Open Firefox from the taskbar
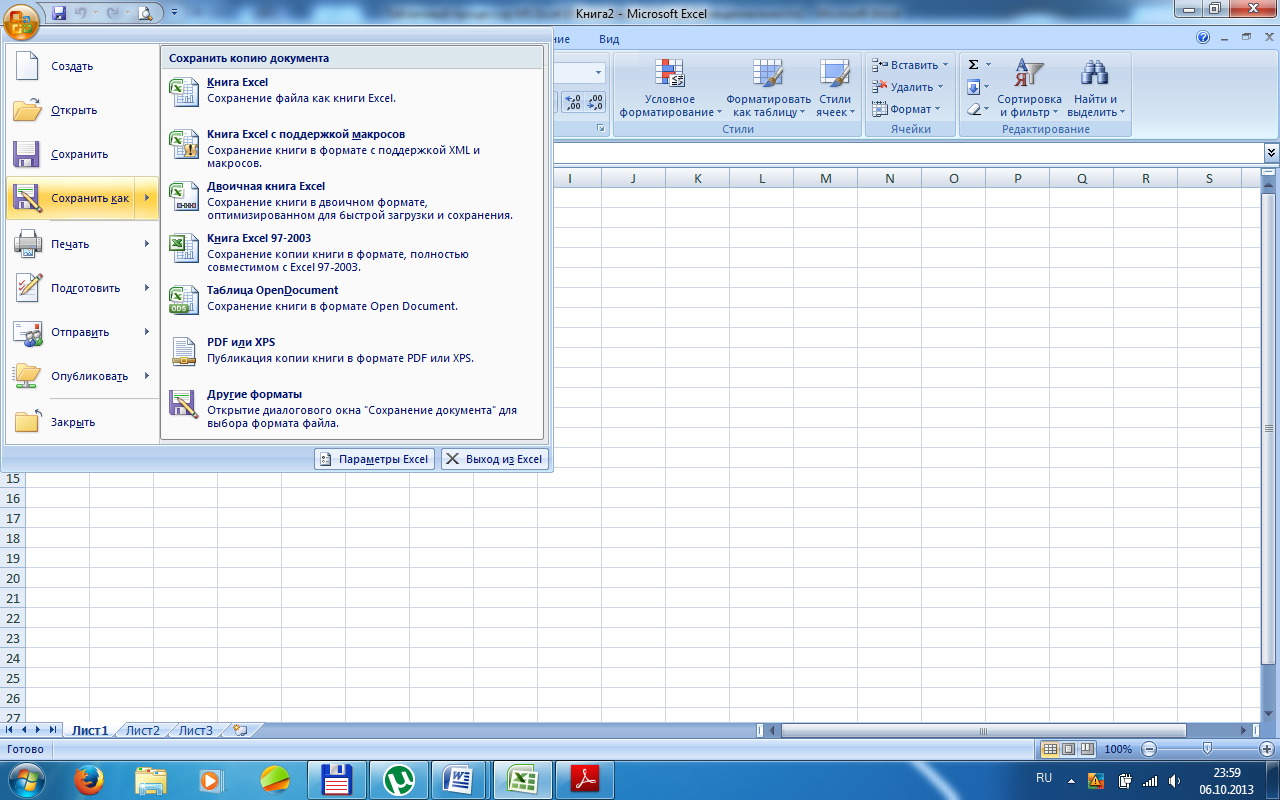 click(x=89, y=779)
